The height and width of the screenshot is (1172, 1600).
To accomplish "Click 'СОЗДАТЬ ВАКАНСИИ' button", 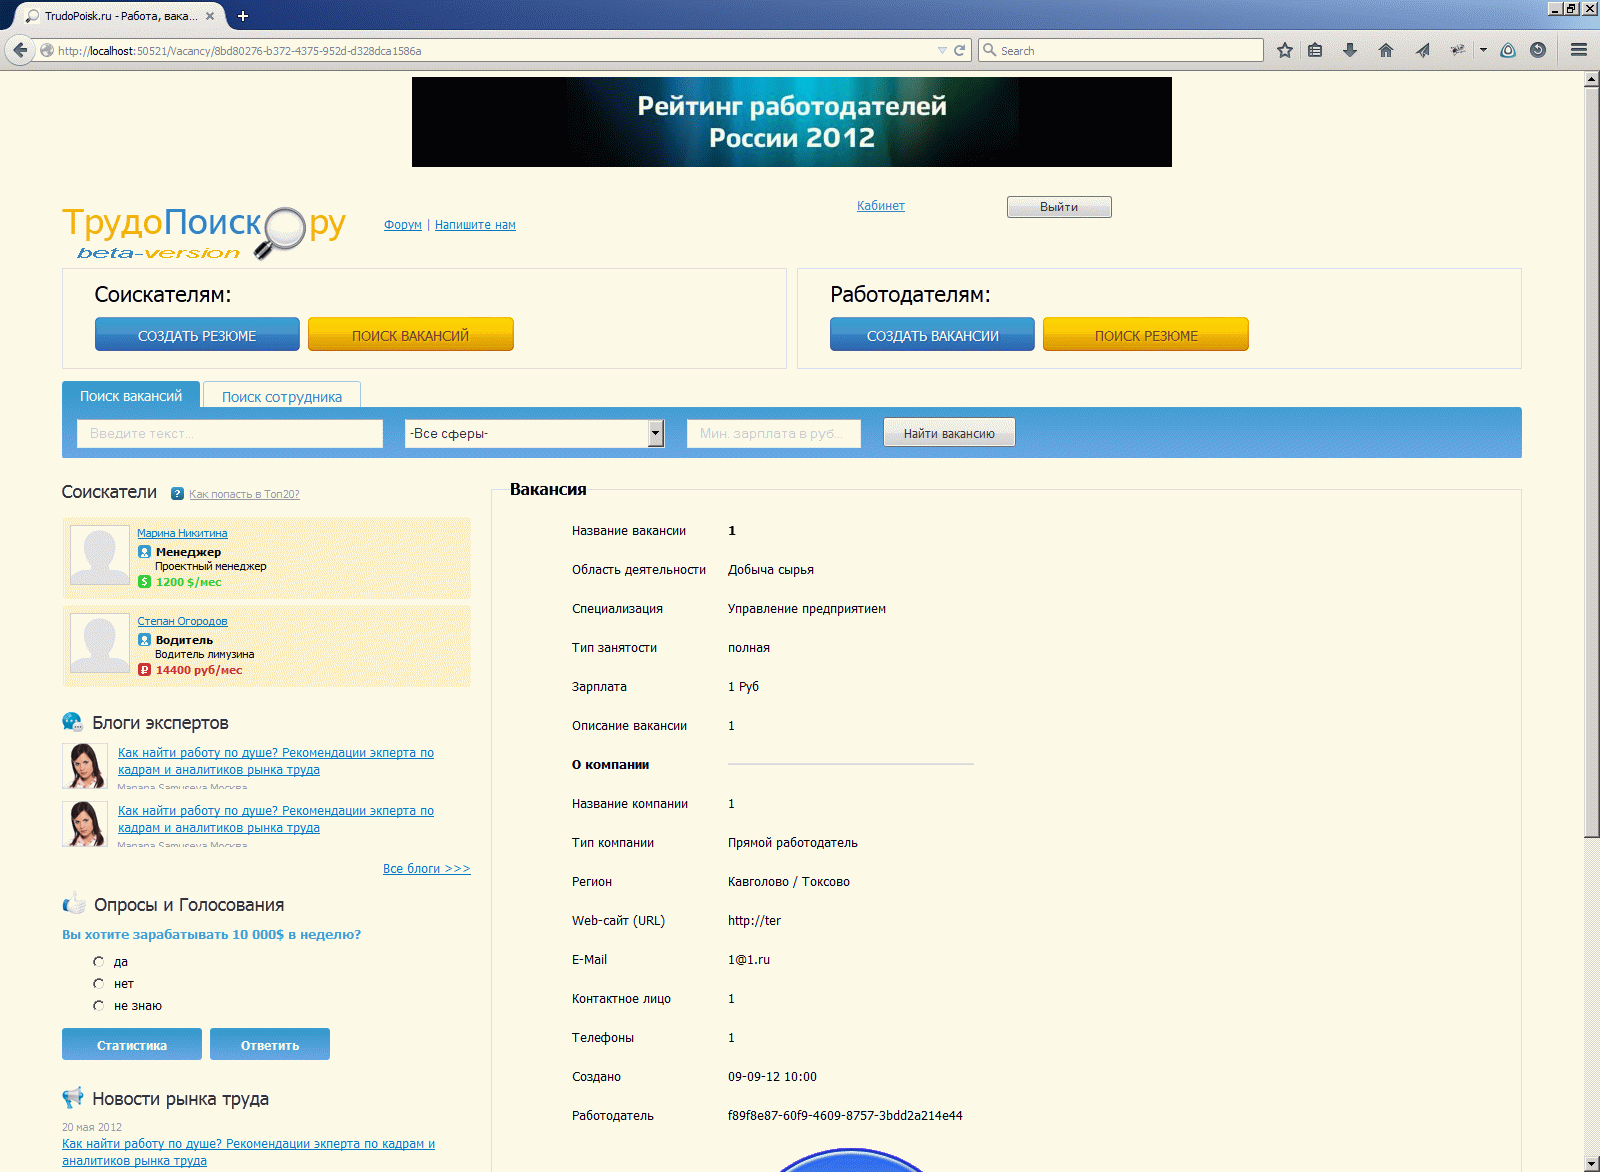I will coord(932,335).
